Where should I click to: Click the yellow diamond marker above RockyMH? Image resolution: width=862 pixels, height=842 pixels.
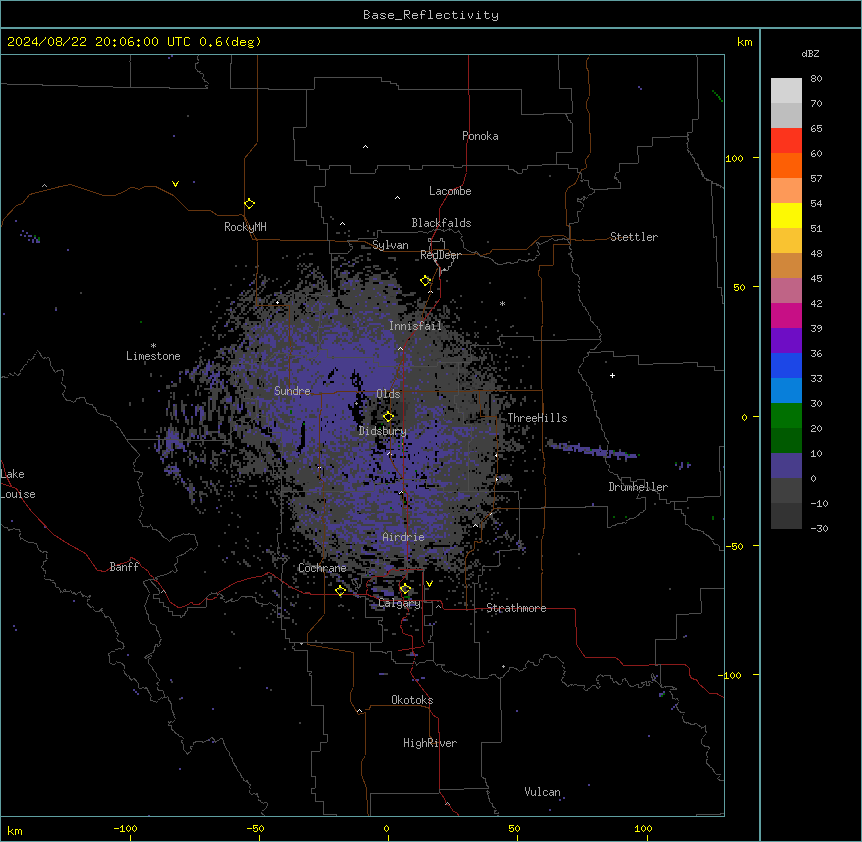(x=249, y=204)
